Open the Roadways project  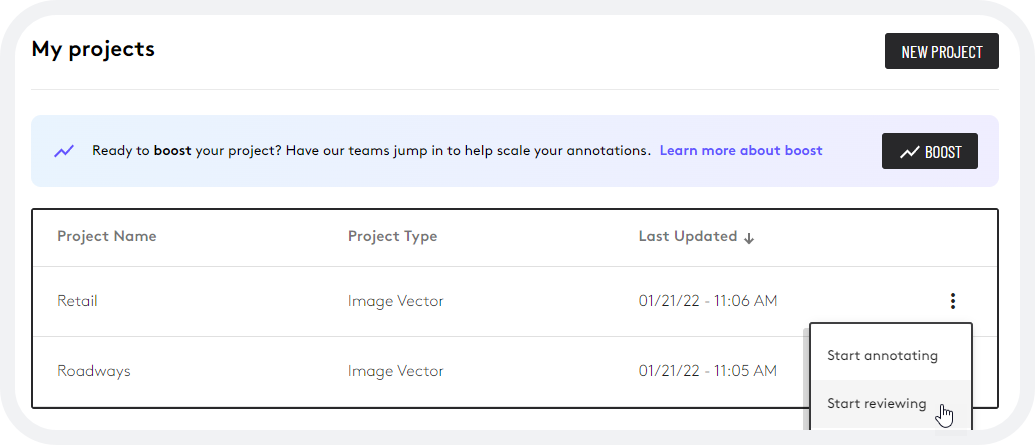[x=94, y=371]
